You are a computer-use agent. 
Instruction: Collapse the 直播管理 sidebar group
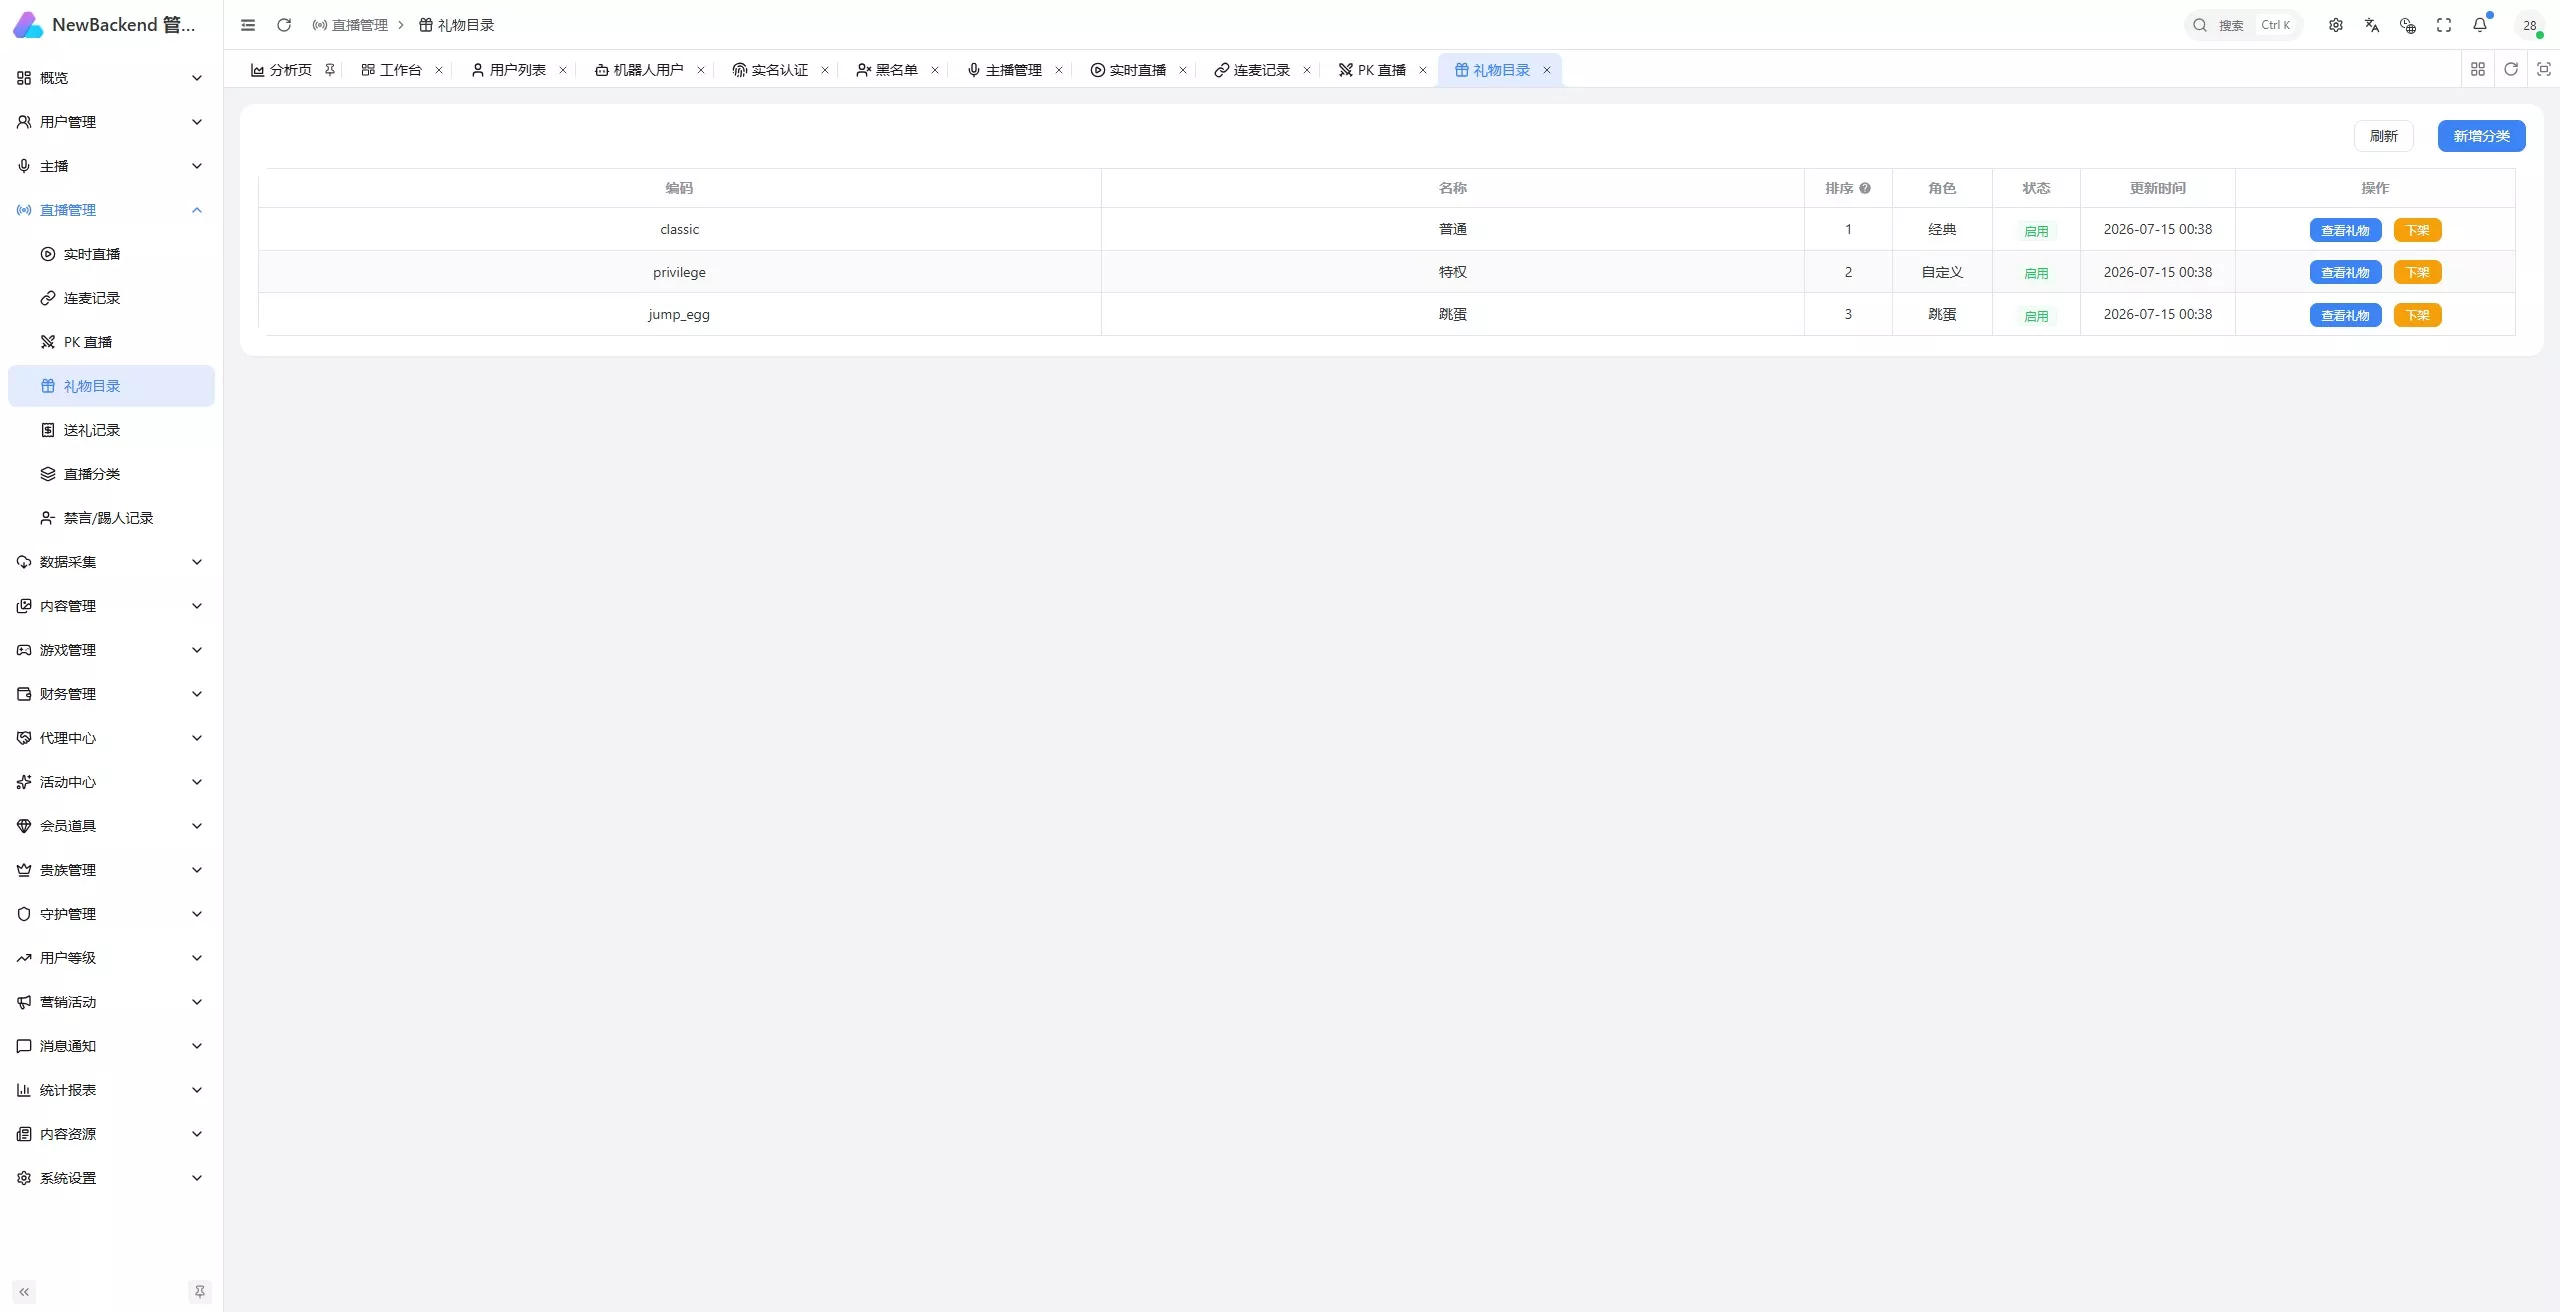coord(111,210)
